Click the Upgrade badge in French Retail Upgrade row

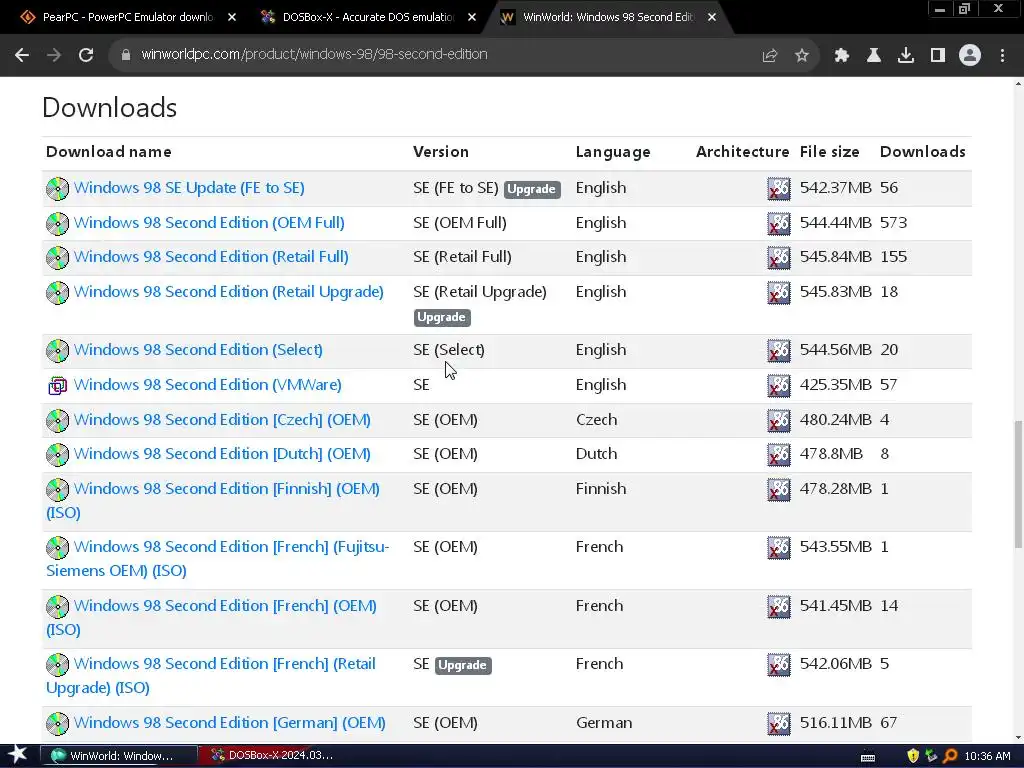pos(463,665)
